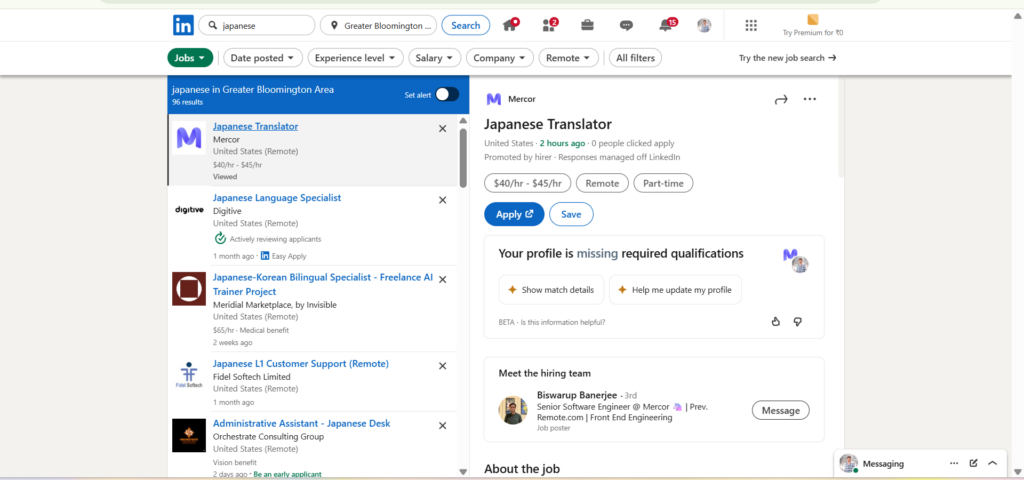Expand the Experience level filter
1024x480 pixels.
tap(355, 58)
